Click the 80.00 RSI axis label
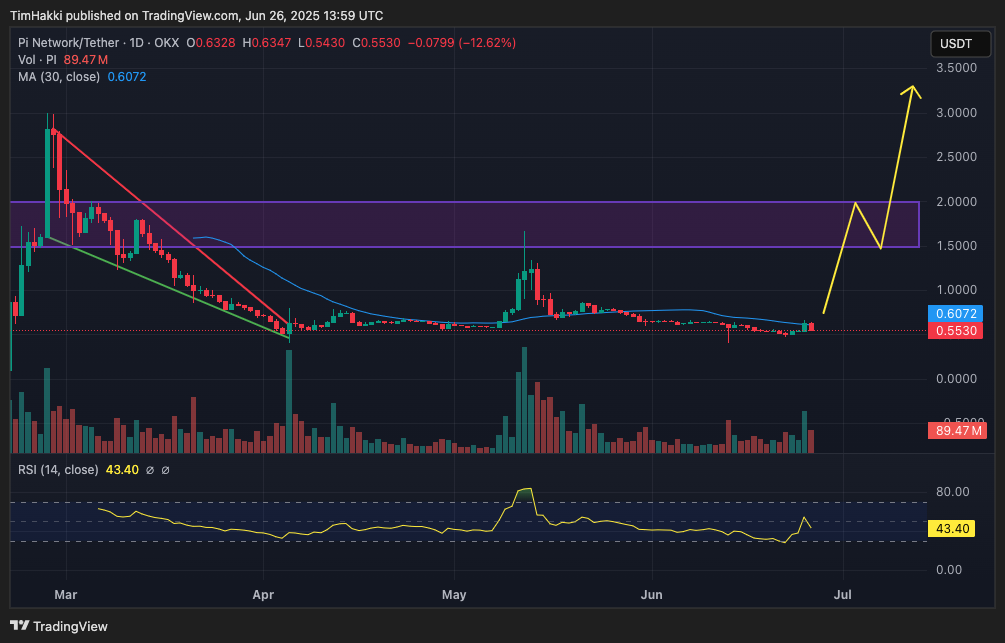Screen dimensions: 1005x643 [952, 492]
